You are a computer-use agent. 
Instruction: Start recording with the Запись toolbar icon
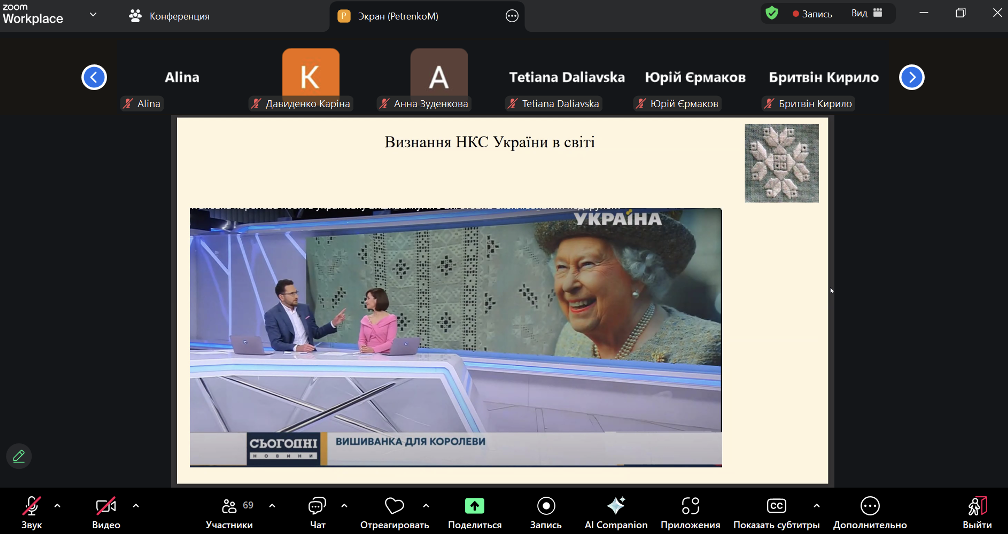coord(546,507)
